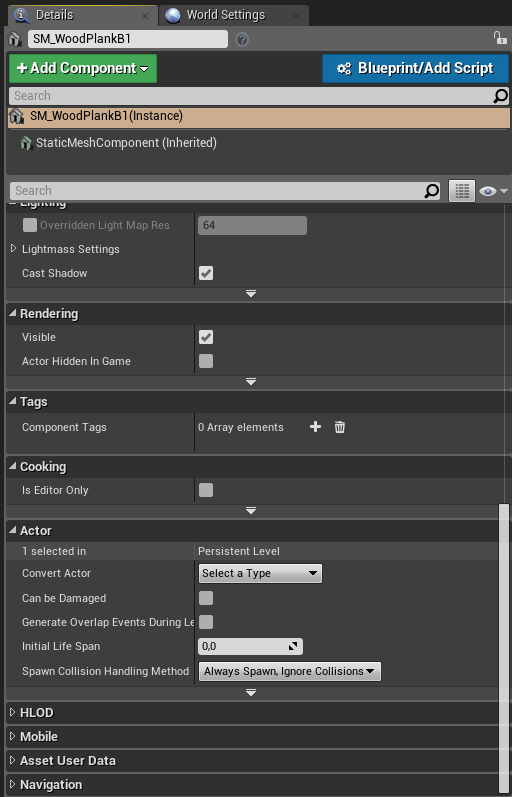Click Blueprint/Add Script button
The width and height of the screenshot is (512, 797).
pos(415,69)
